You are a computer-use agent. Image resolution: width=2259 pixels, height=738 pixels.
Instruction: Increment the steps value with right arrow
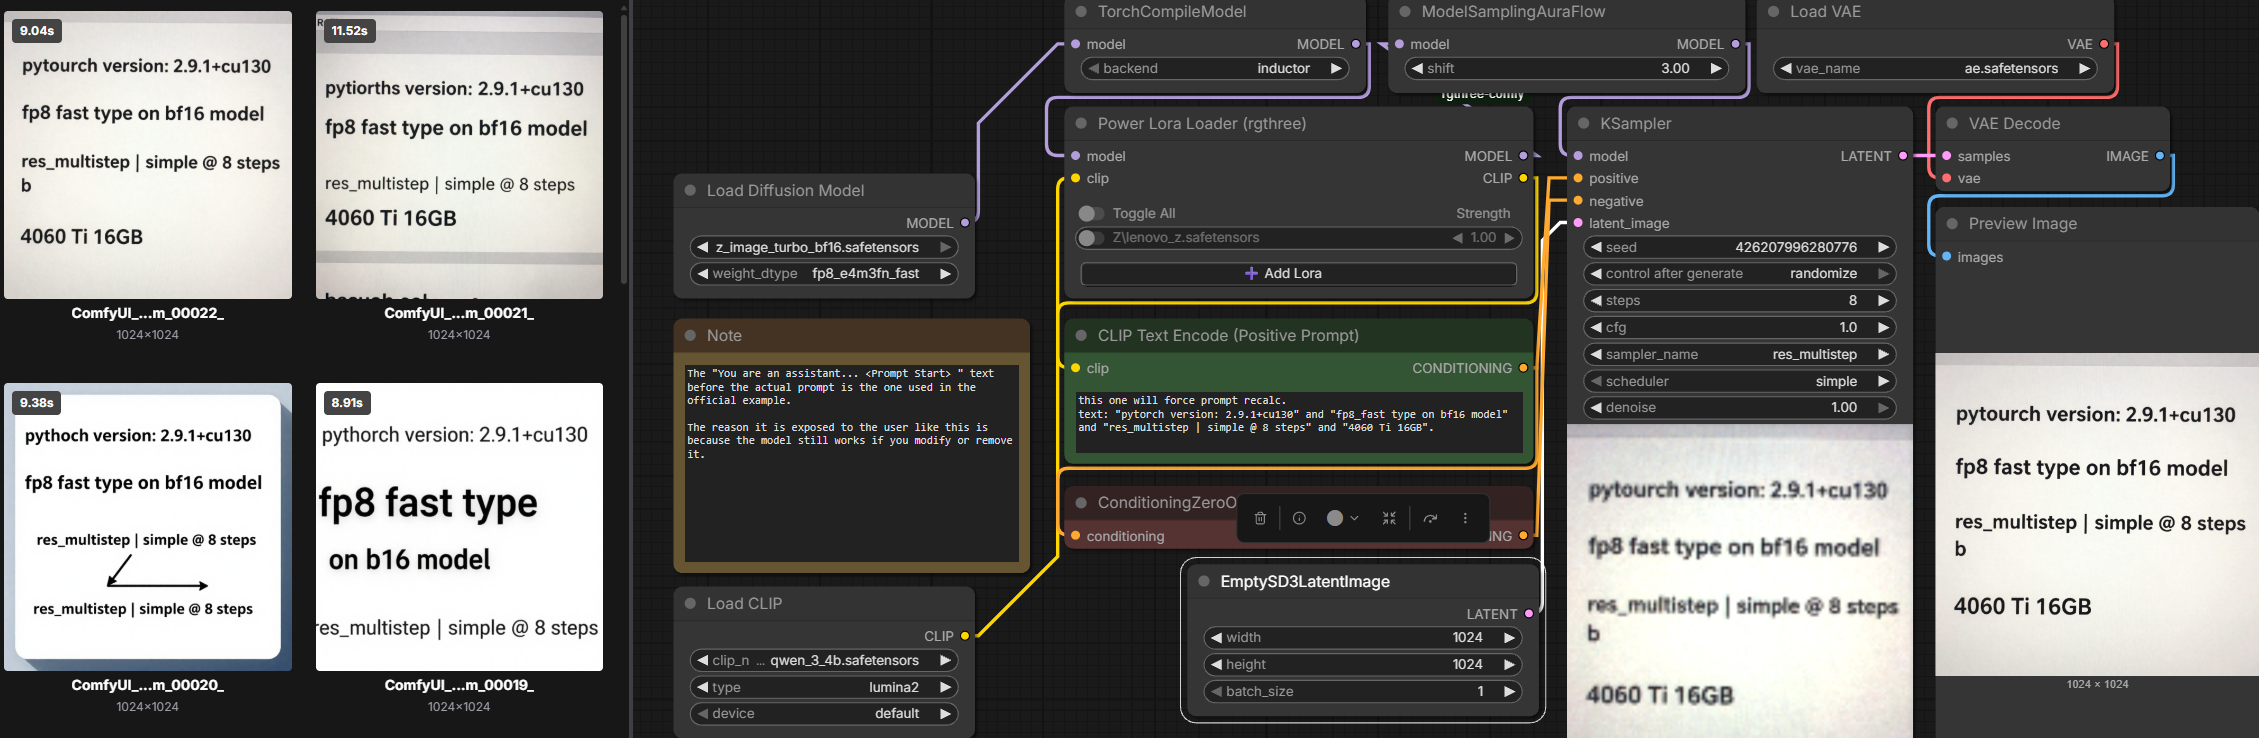(x=1883, y=301)
